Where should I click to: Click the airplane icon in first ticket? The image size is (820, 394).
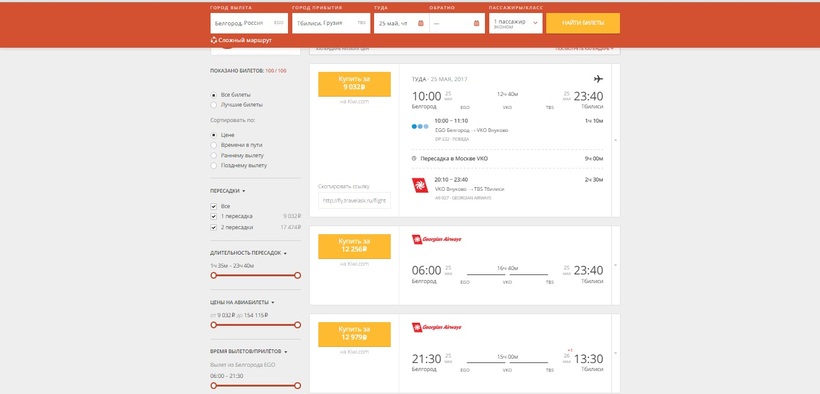pos(598,79)
